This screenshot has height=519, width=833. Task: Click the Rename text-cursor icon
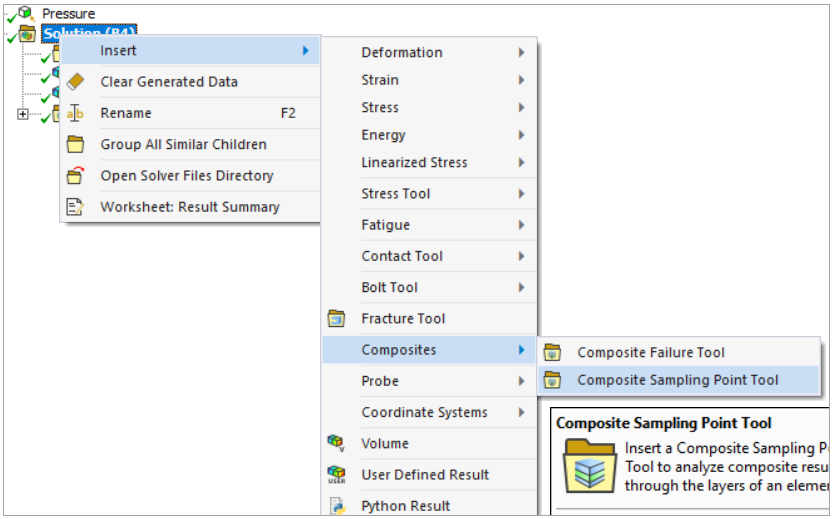coord(75,113)
